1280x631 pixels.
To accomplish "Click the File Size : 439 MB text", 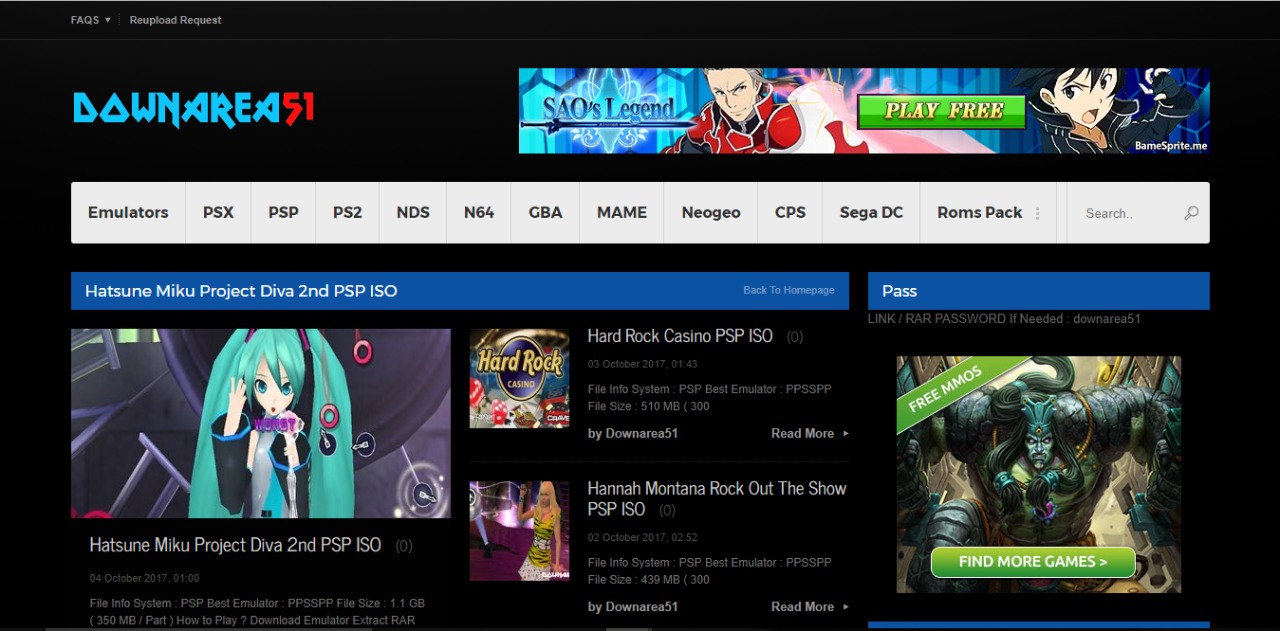I will [x=649, y=579].
